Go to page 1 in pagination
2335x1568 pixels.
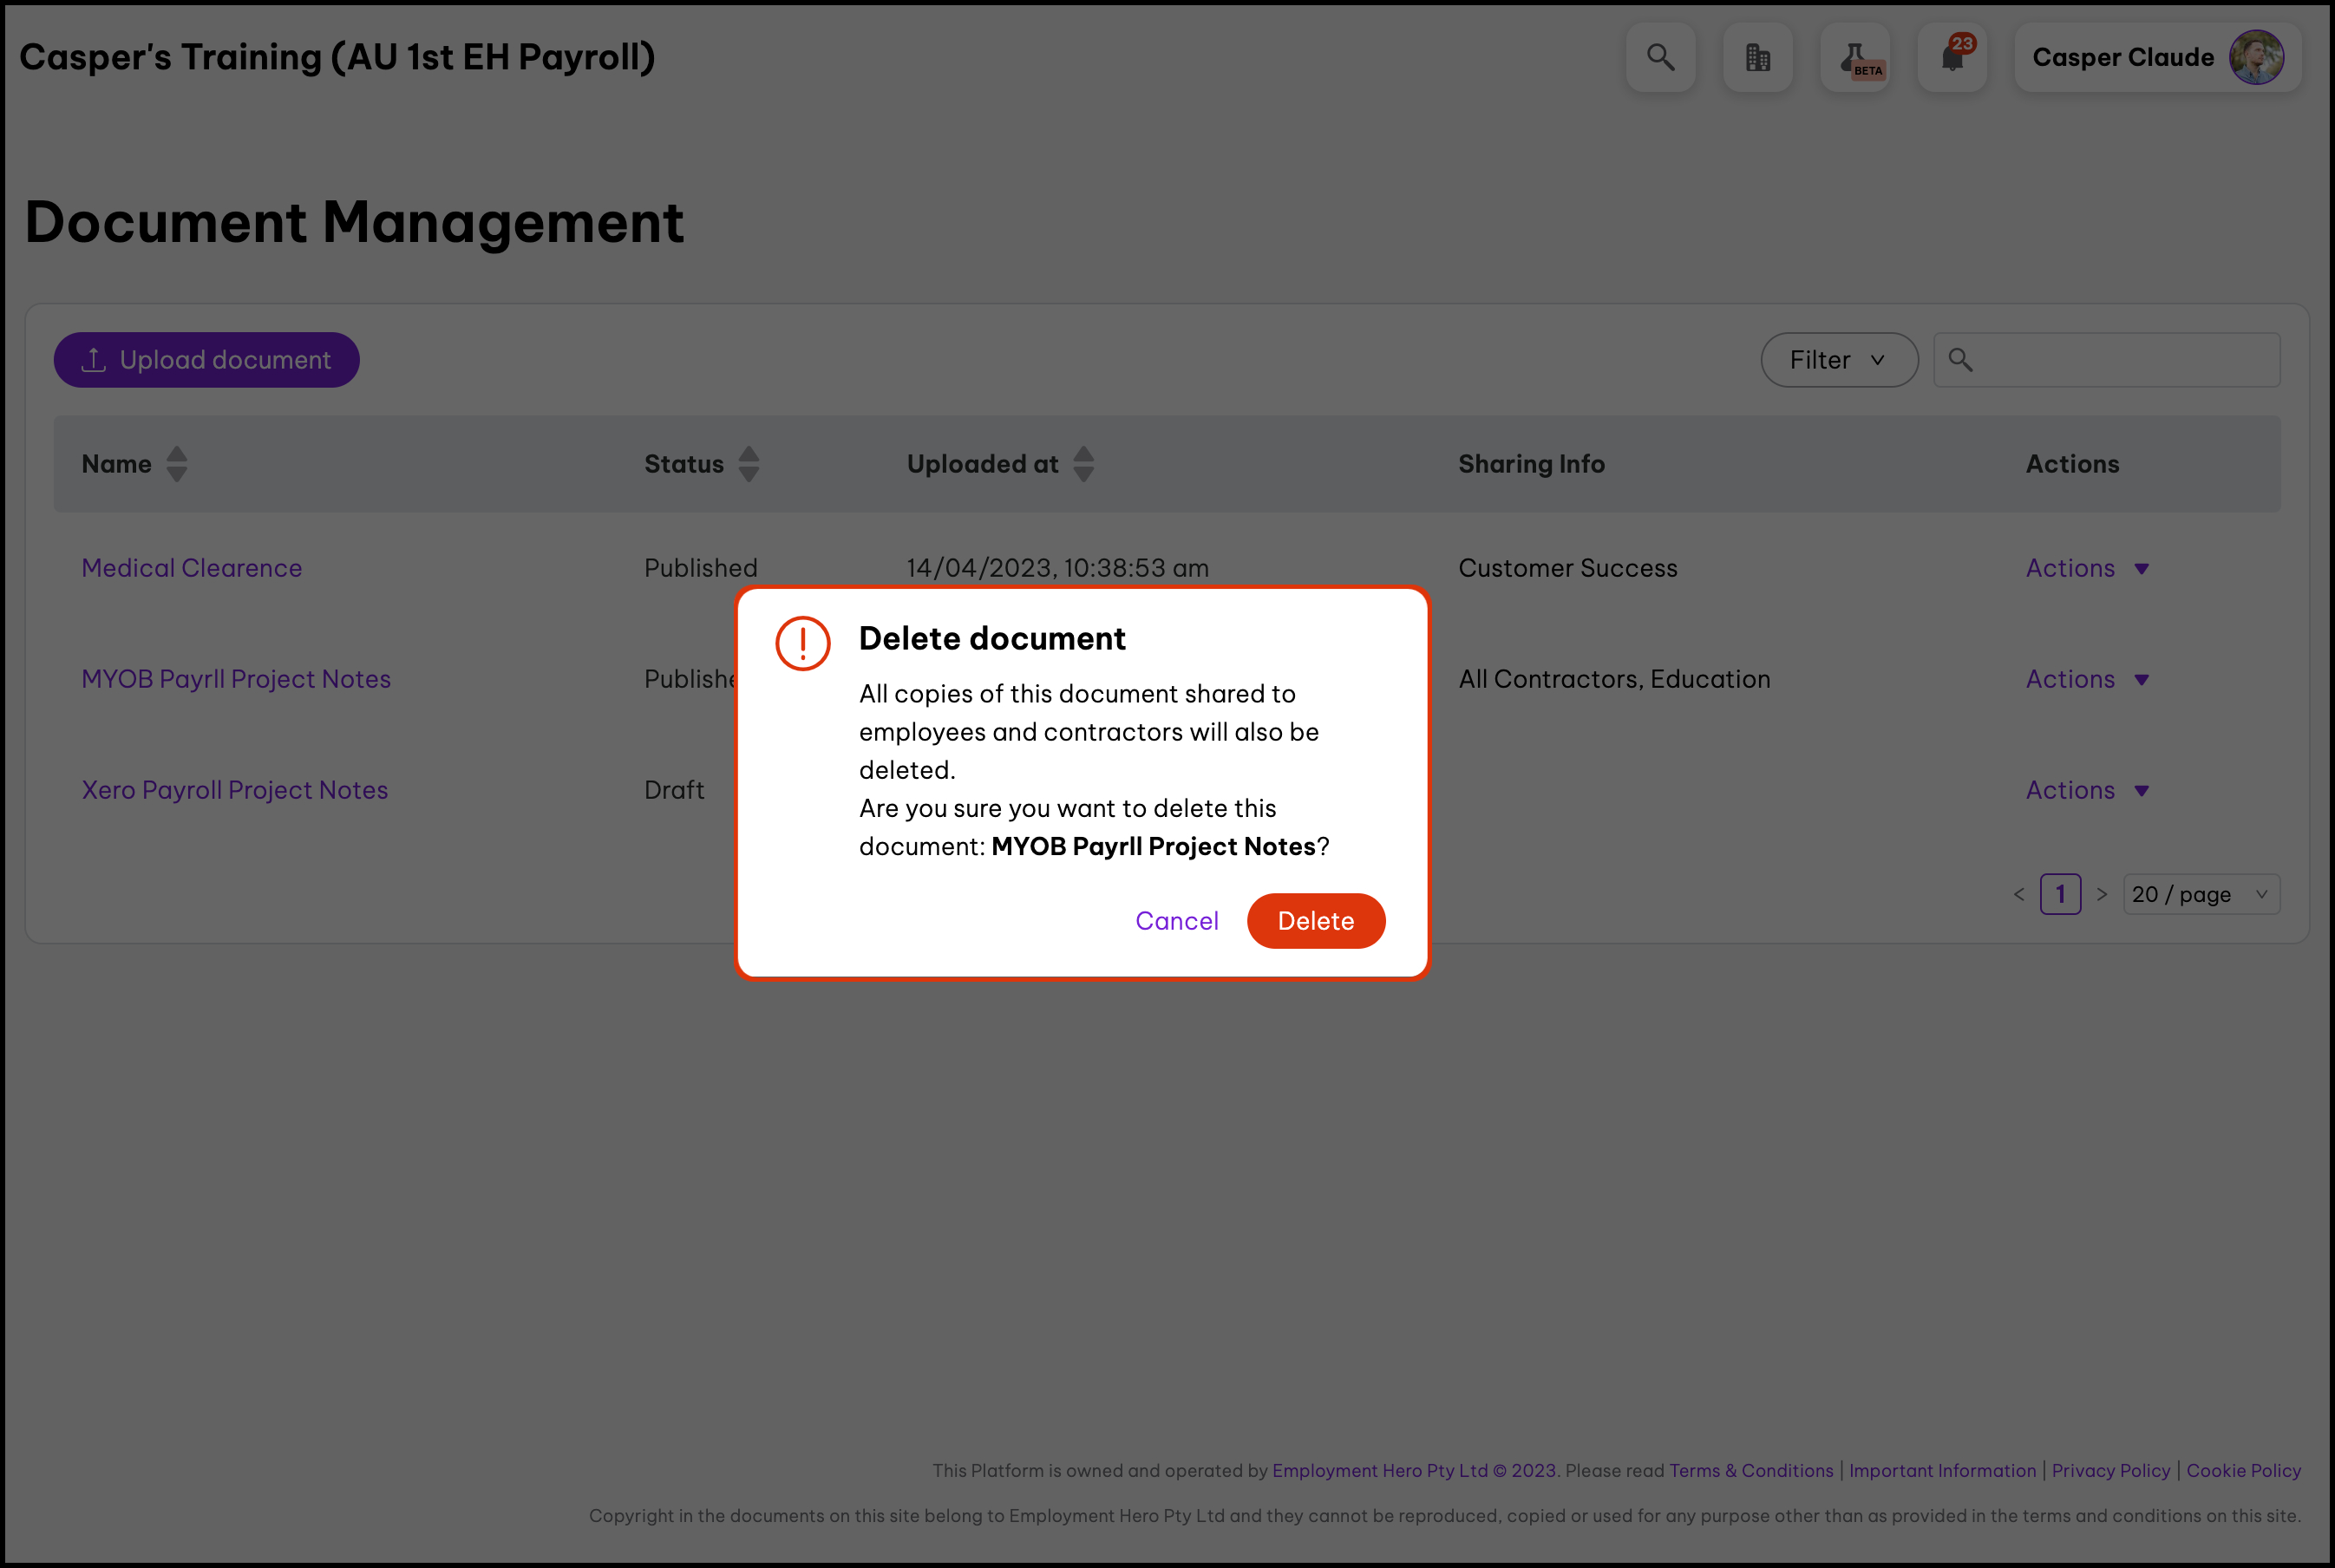point(2060,894)
